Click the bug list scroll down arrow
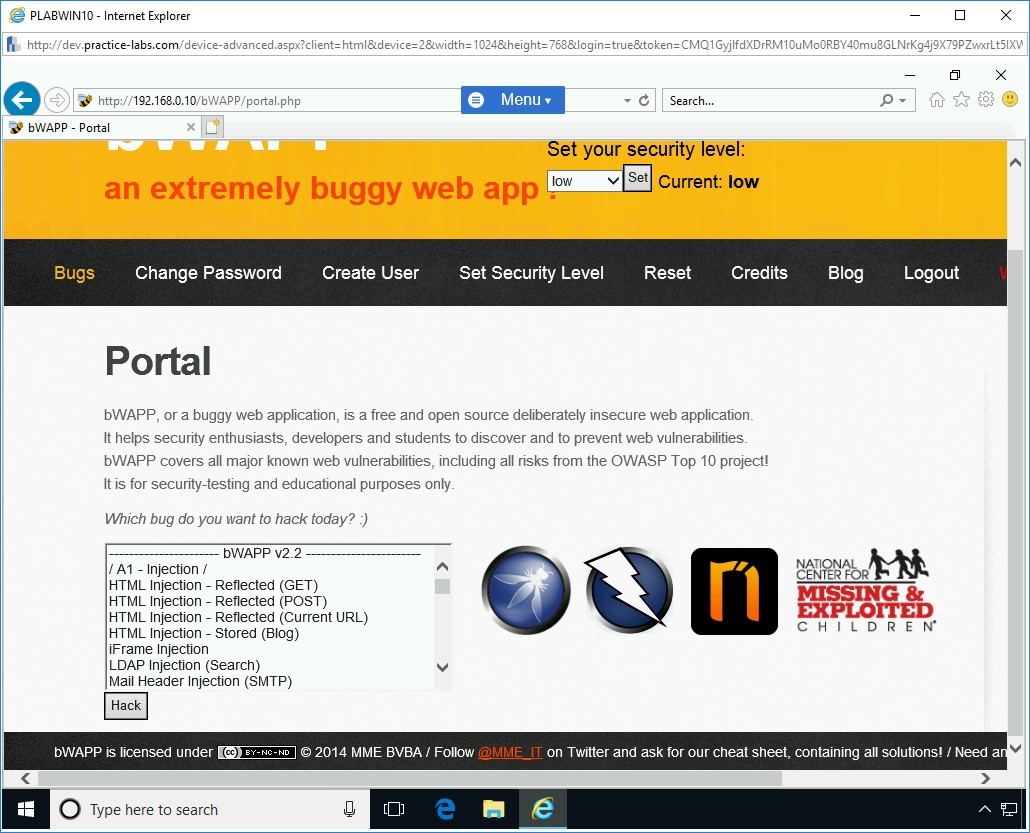Image resolution: width=1030 pixels, height=833 pixels. coord(443,668)
